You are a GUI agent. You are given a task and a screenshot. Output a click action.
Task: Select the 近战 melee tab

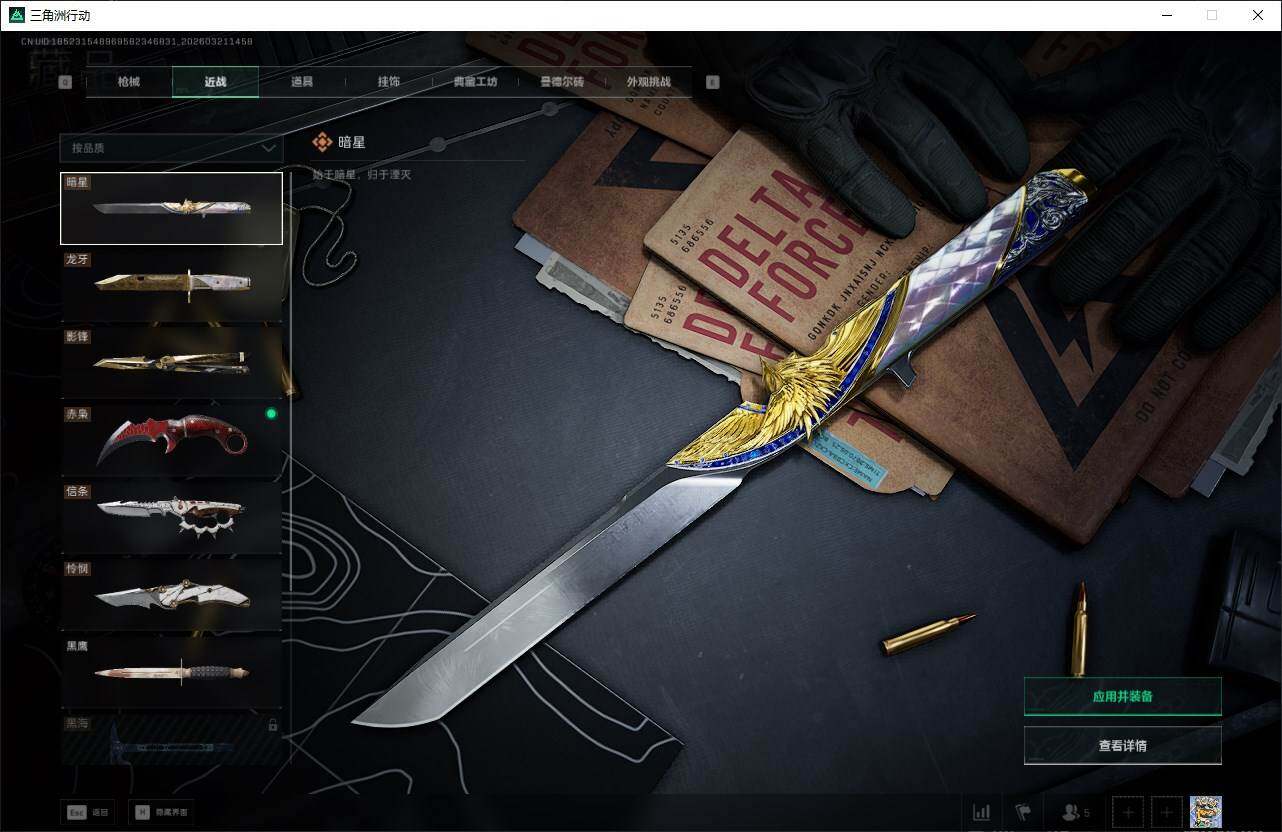pyautogui.click(x=215, y=82)
